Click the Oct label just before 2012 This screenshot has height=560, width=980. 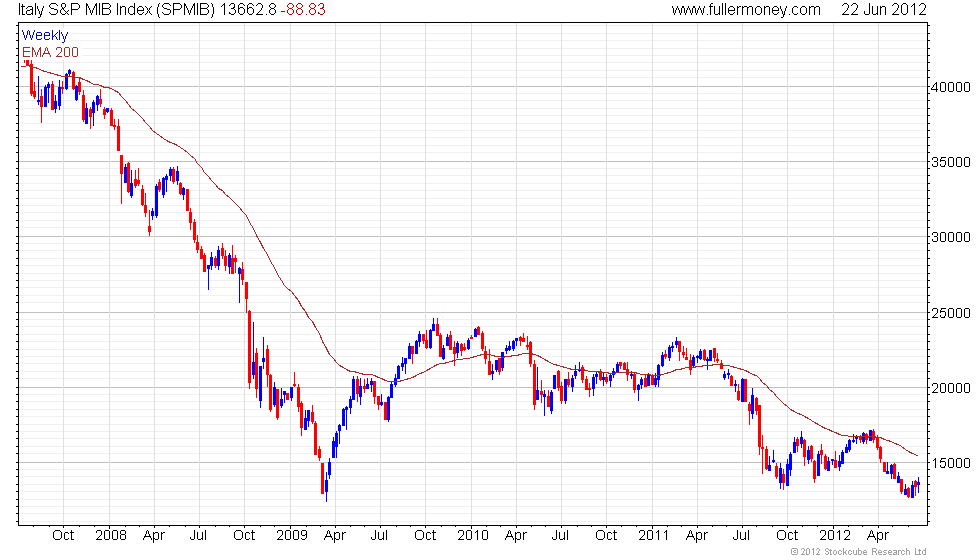787,536
